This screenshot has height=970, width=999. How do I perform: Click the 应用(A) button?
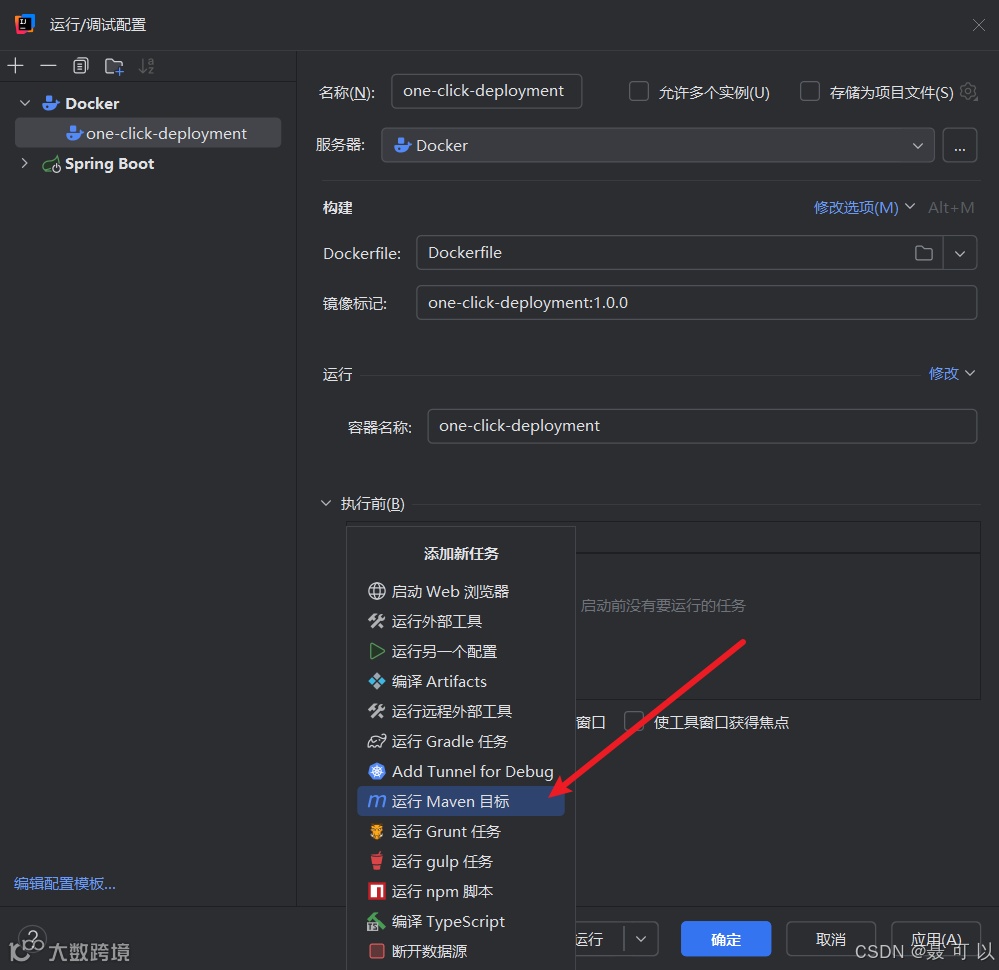935,939
